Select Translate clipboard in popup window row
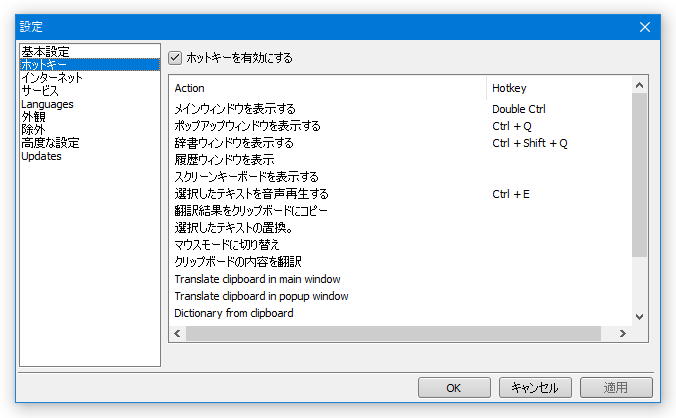The width and height of the screenshot is (676, 418). pyautogui.click(x=401, y=296)
